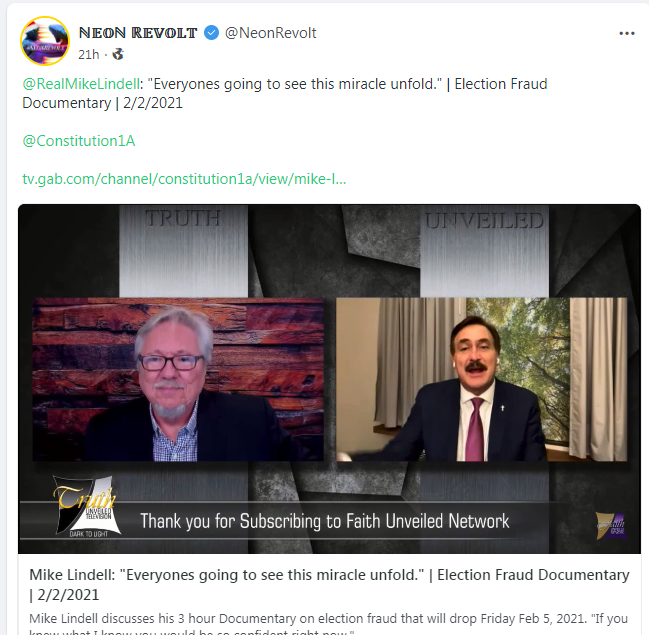The width and height of the screenshot is (649, 635).
Task: Open the video preview thumbnail
Action: [329, 379]
